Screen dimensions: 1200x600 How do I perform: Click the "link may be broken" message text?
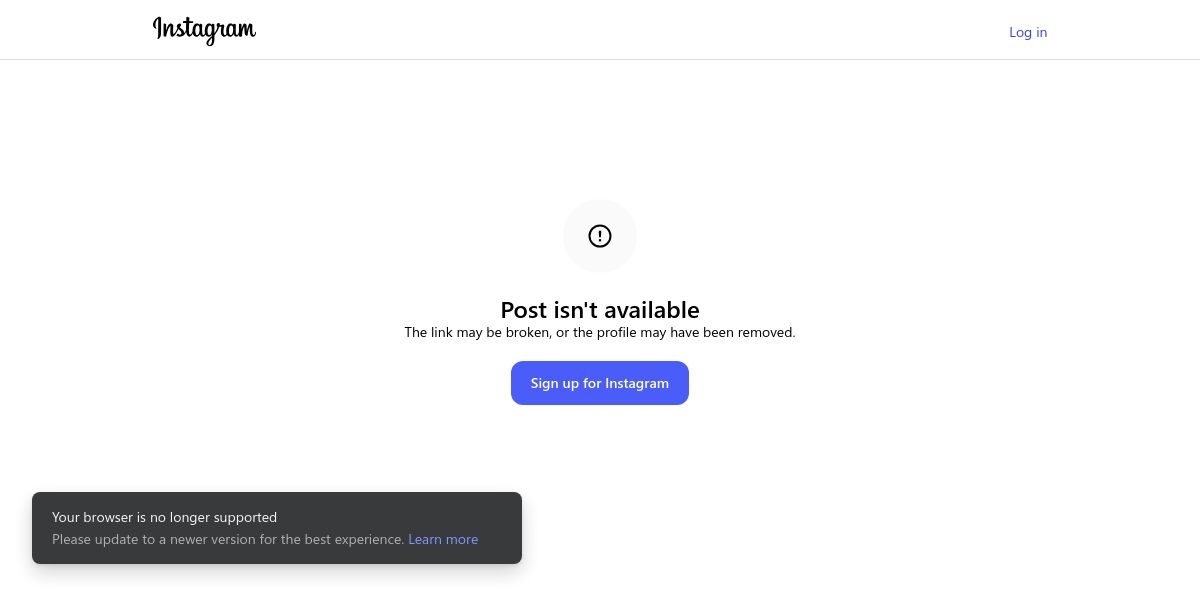(600, 332)
